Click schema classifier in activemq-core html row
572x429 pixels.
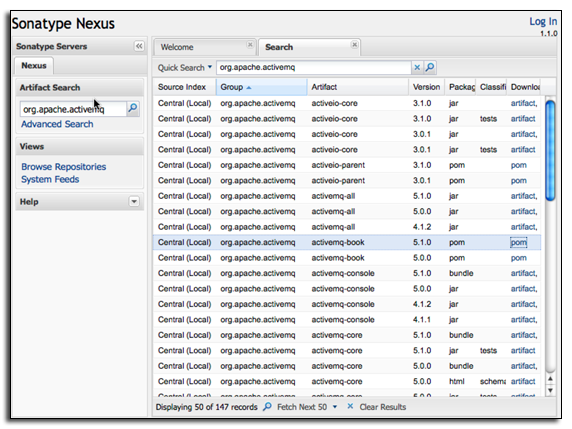tap(492, 382)
